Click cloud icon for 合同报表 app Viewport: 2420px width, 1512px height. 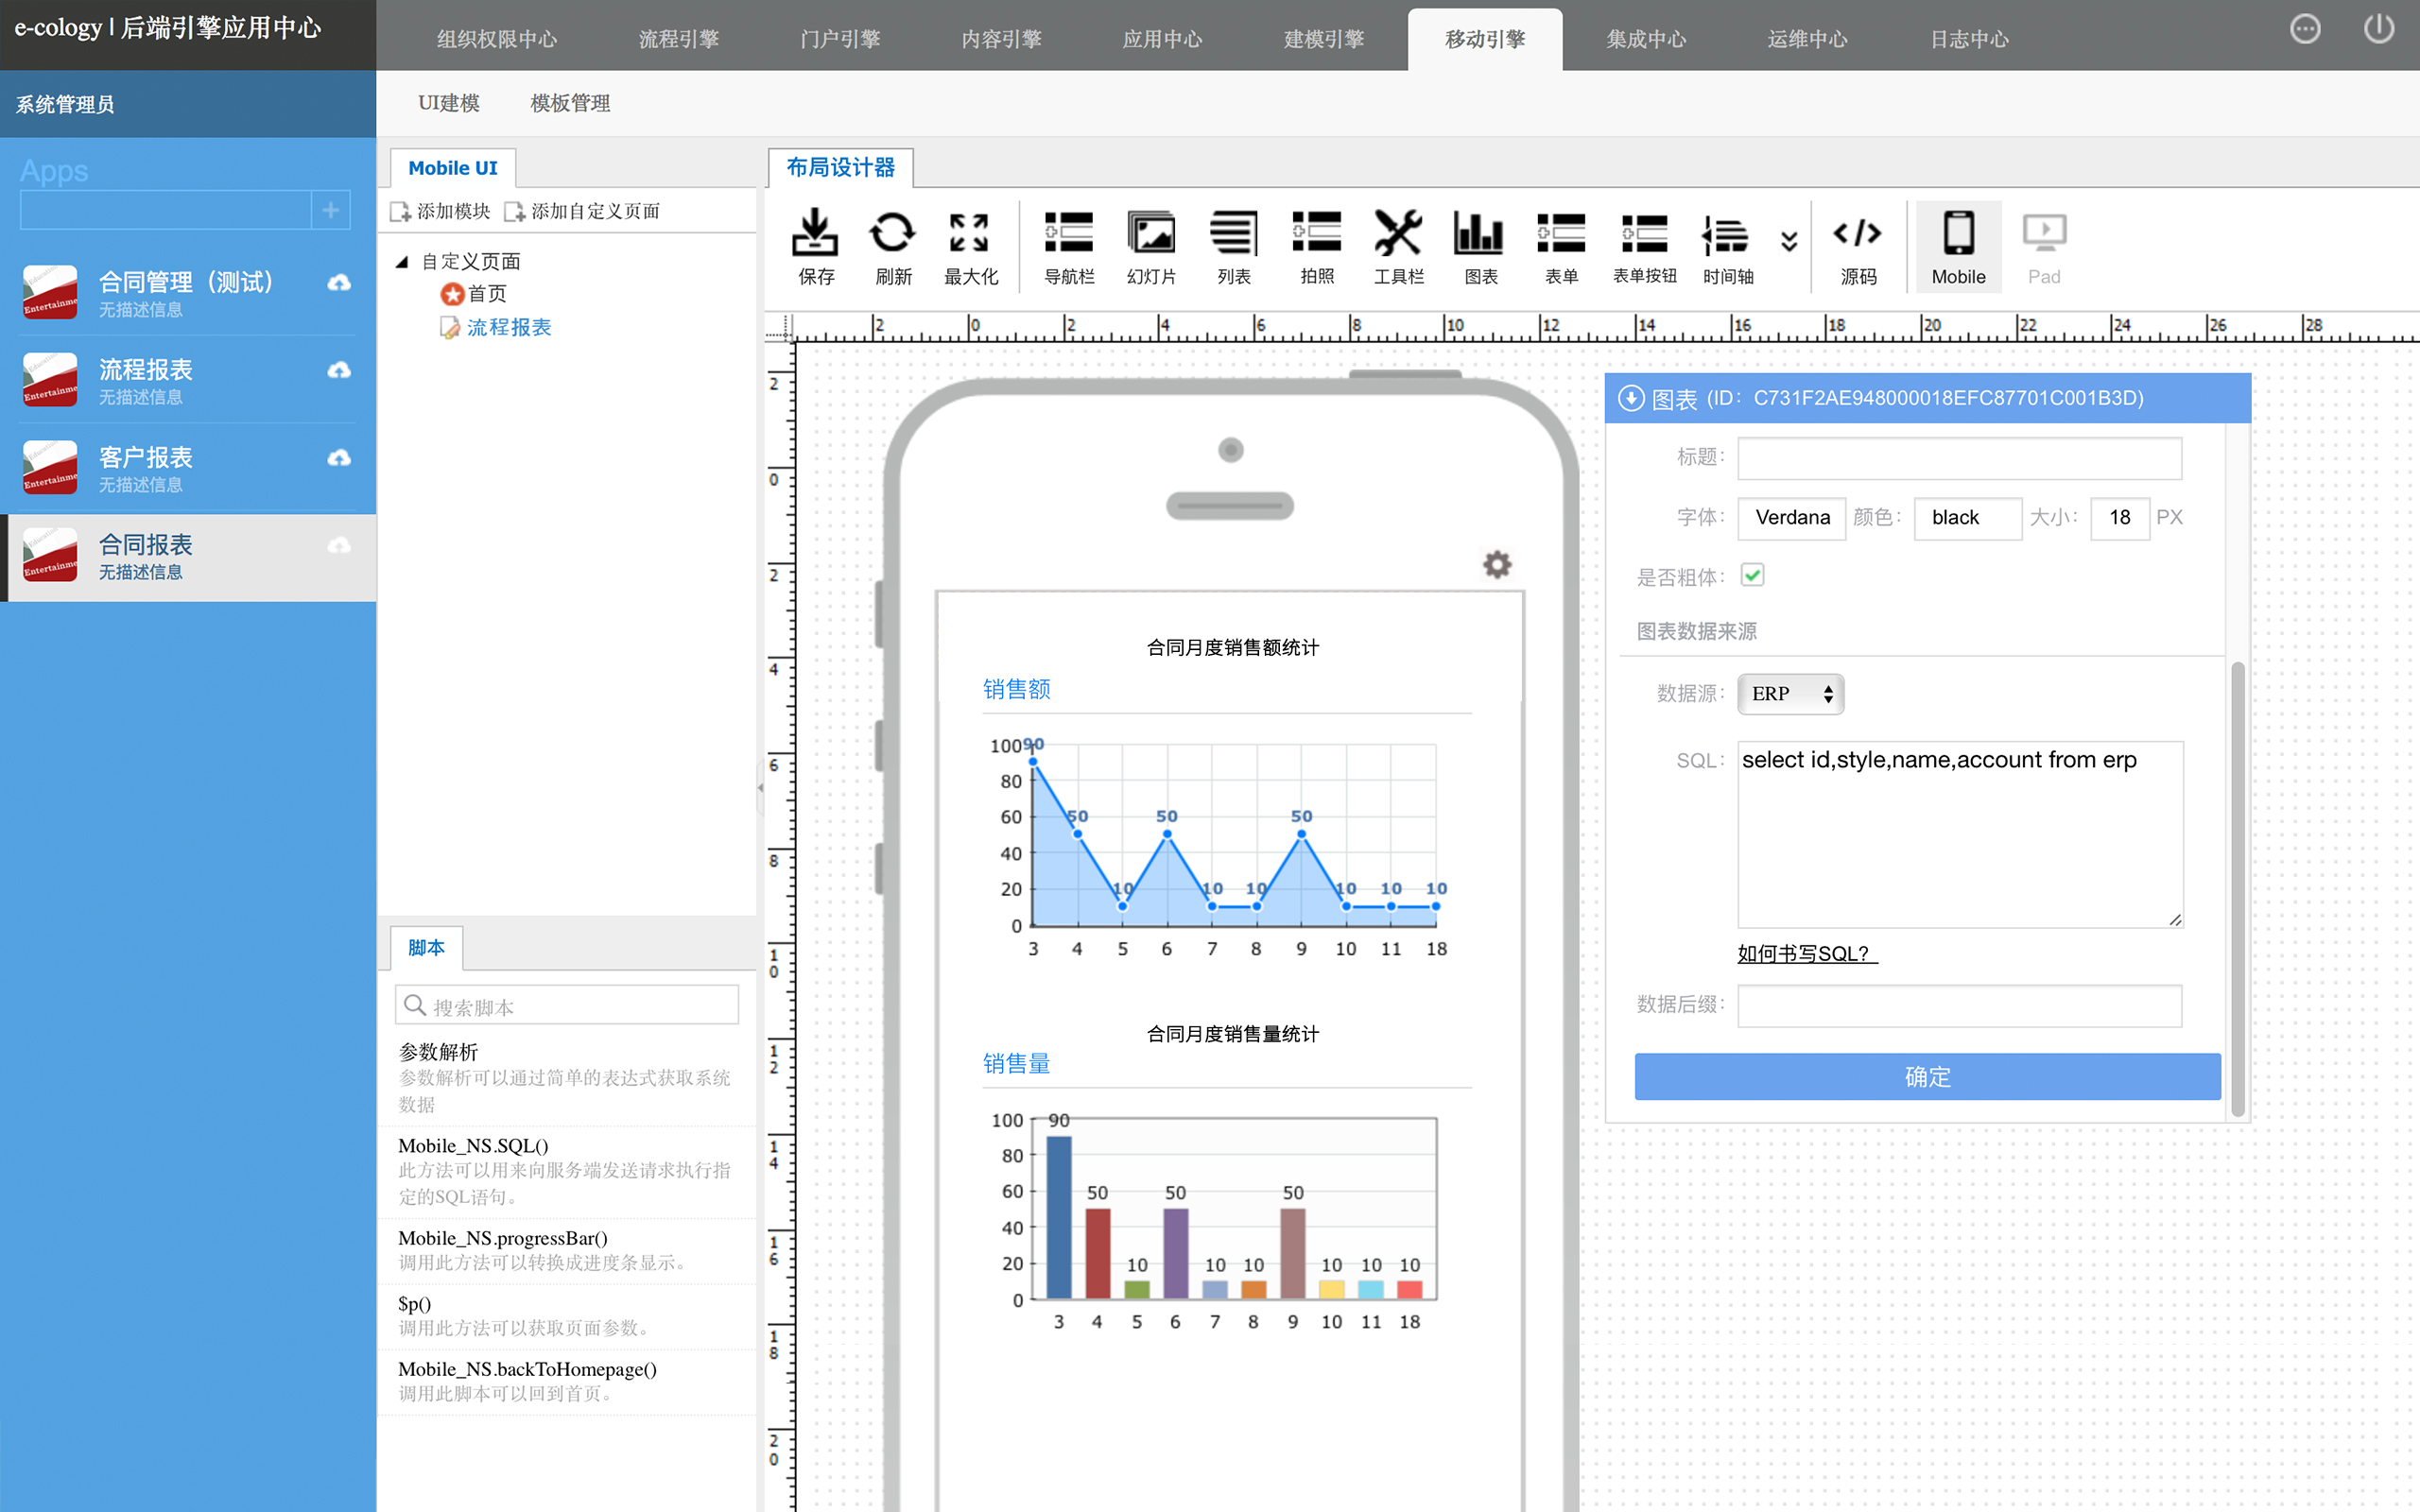[339, 545]
